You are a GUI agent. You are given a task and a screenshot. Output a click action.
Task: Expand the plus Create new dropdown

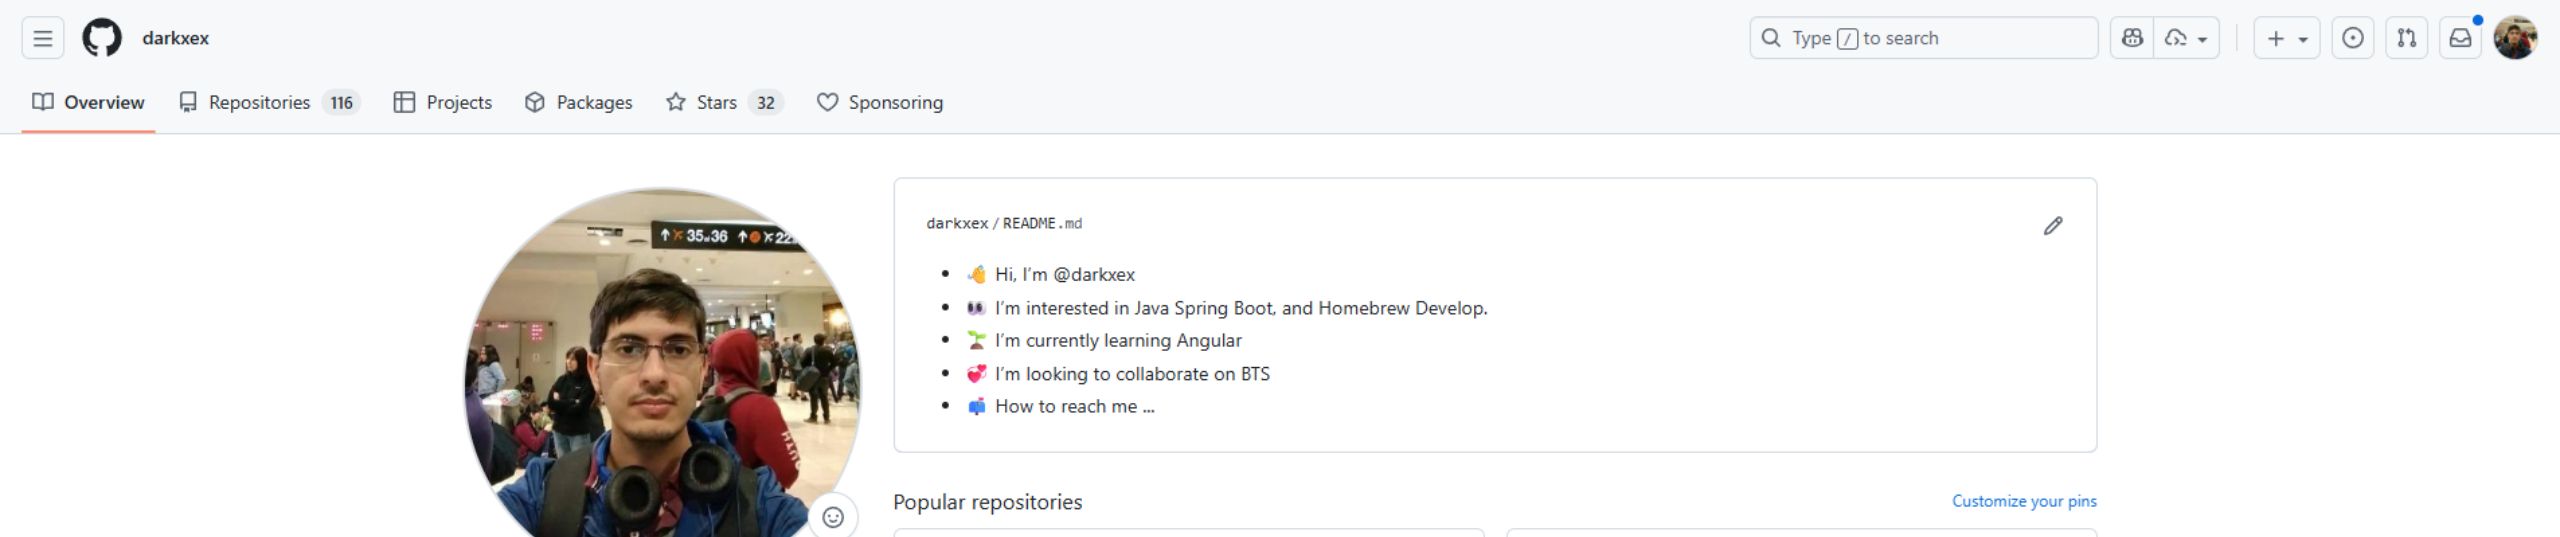[x=2286, y=38]
